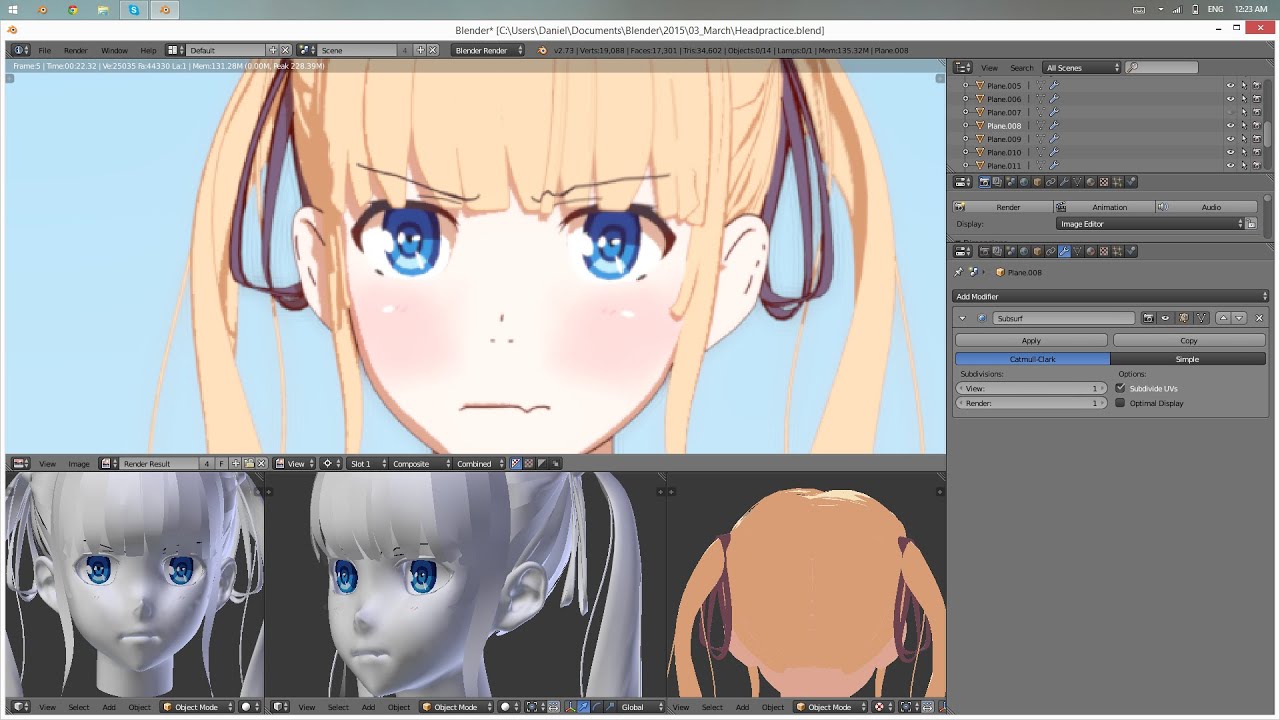Image resolution: width=1280 pixels, height=720 pixels.
Task: Open the Render menu in the info header
Action: [76, 50]
